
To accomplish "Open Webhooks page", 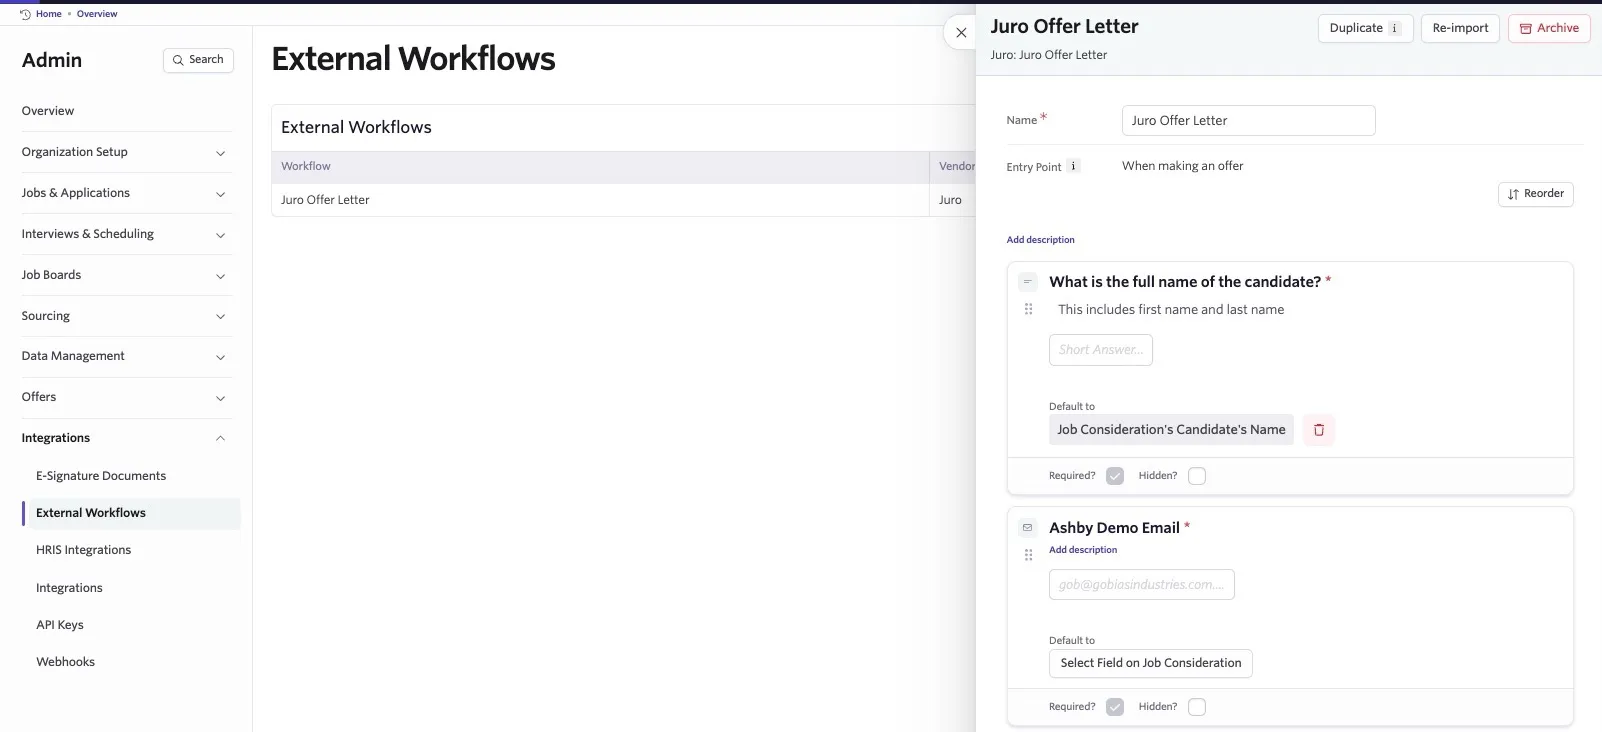I will [66, 662].
